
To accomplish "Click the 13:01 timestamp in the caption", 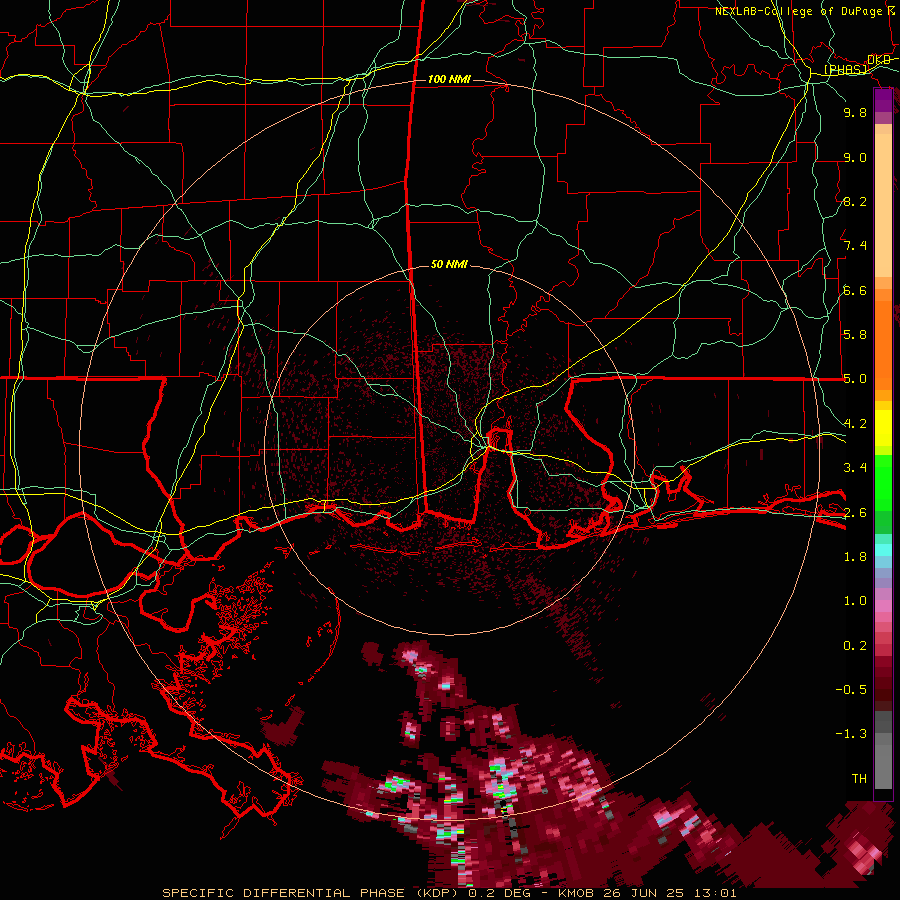I will [717, 893].
